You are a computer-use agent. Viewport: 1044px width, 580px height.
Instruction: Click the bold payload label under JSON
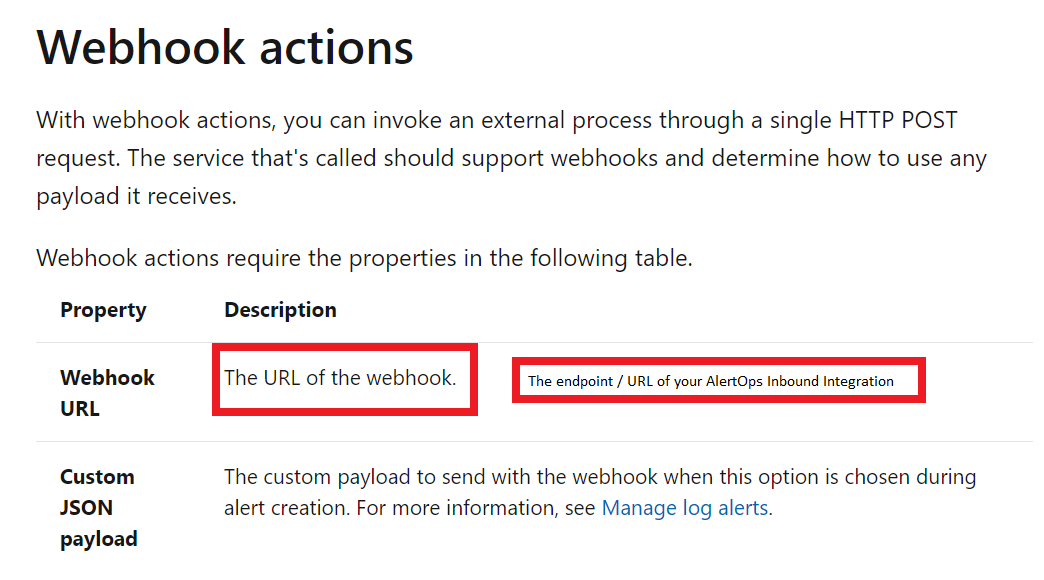tap(99, 539)
